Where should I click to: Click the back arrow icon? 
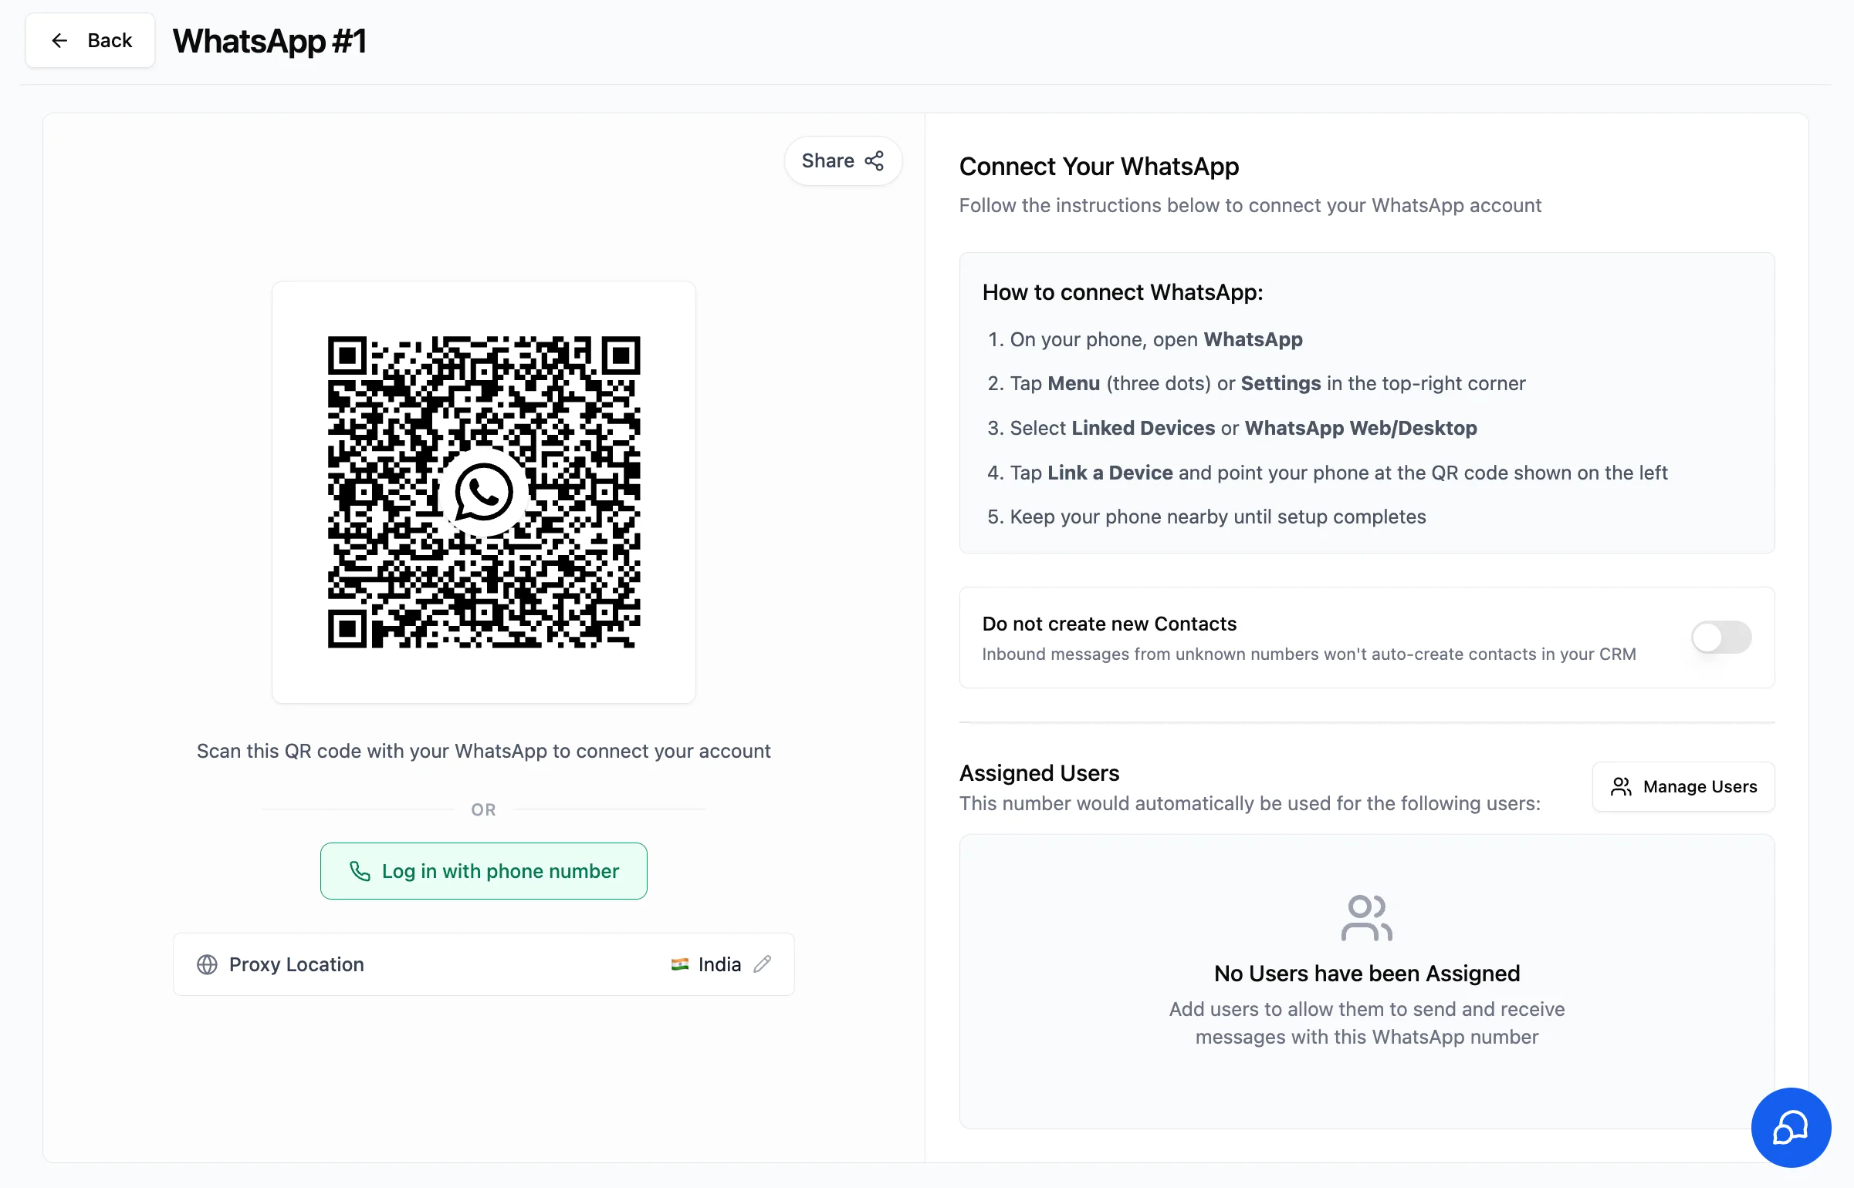(60, 40)
